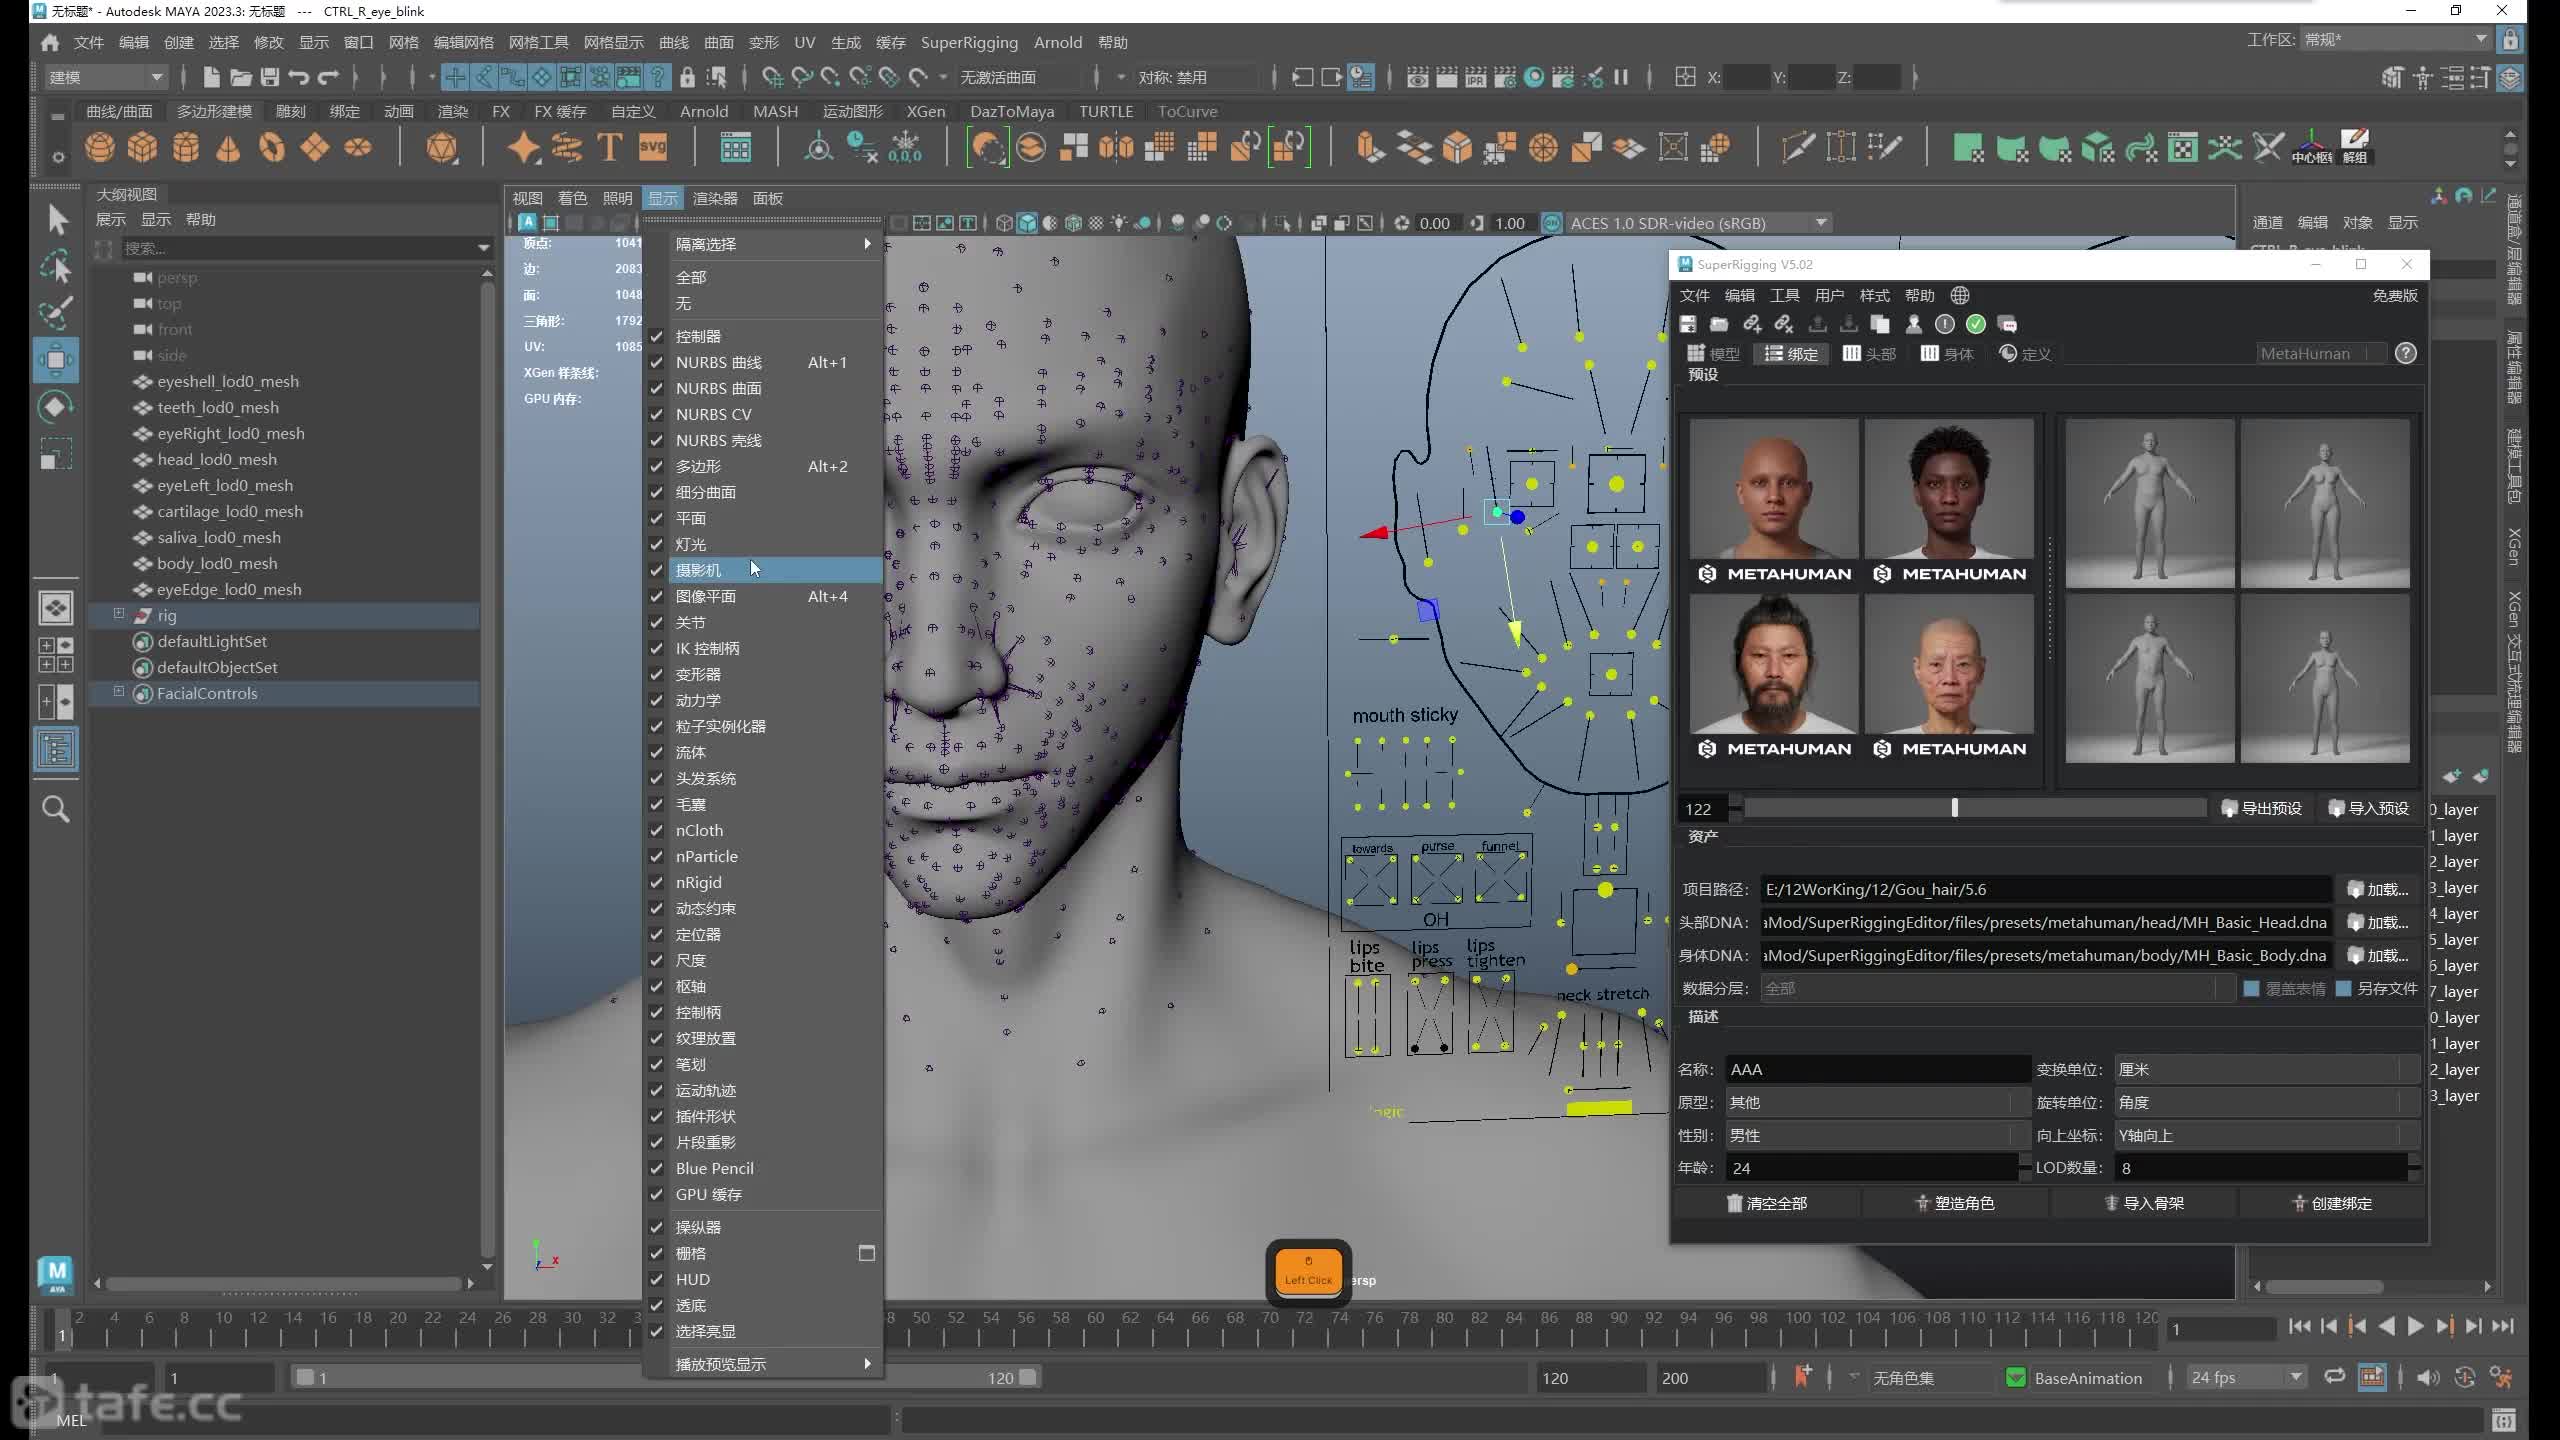Click the 导入骨架 button

[2143, 1203]
